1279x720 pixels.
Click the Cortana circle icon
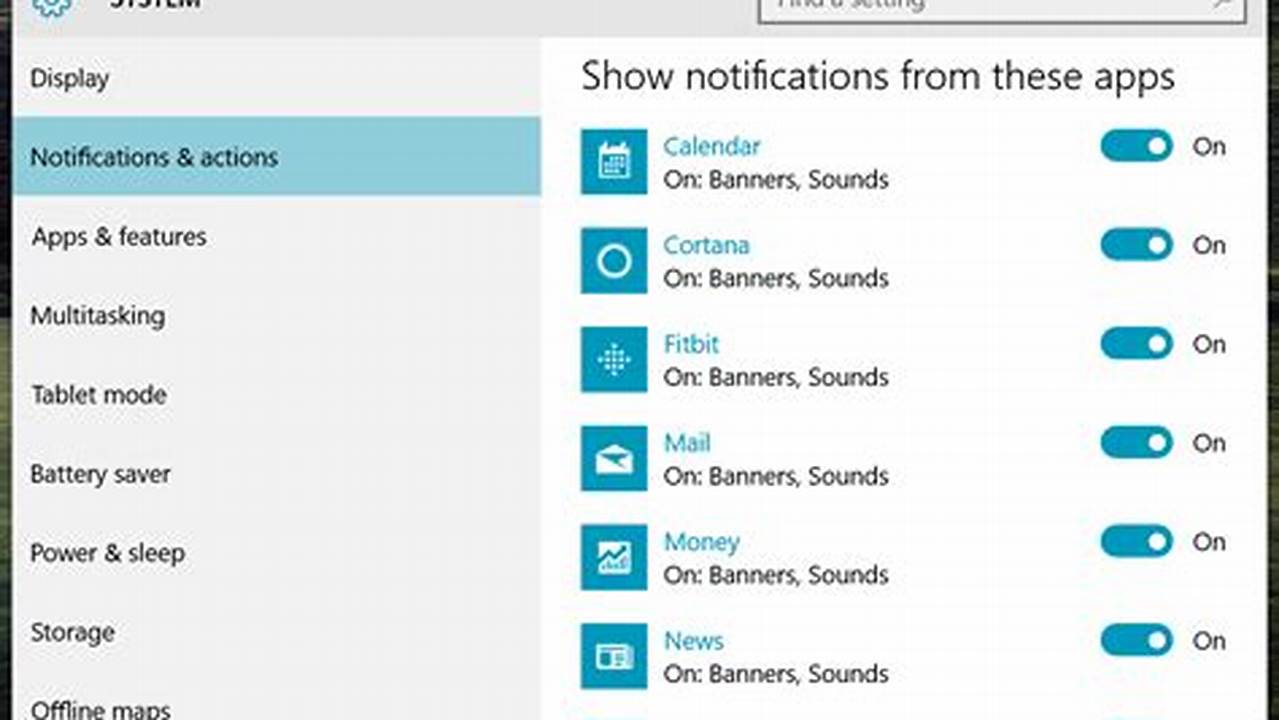point(613,261)
